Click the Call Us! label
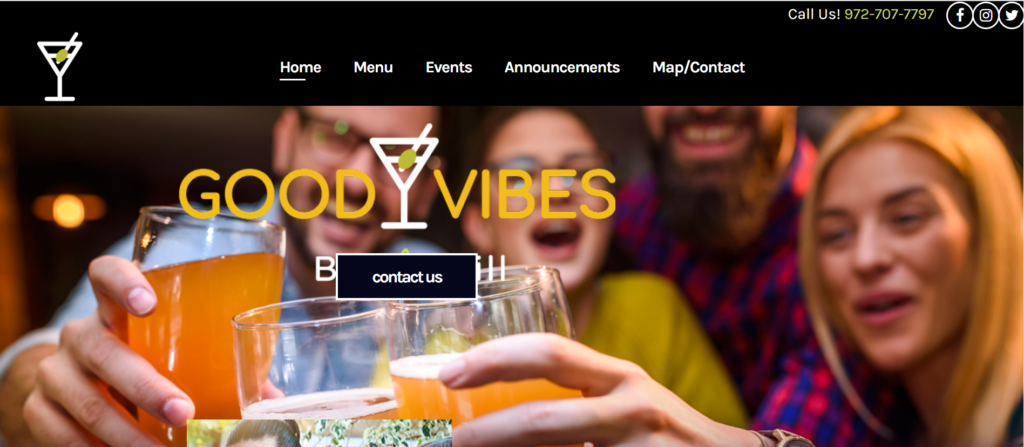The width and height of the screenshot is (1024, 447). (814, 14)
